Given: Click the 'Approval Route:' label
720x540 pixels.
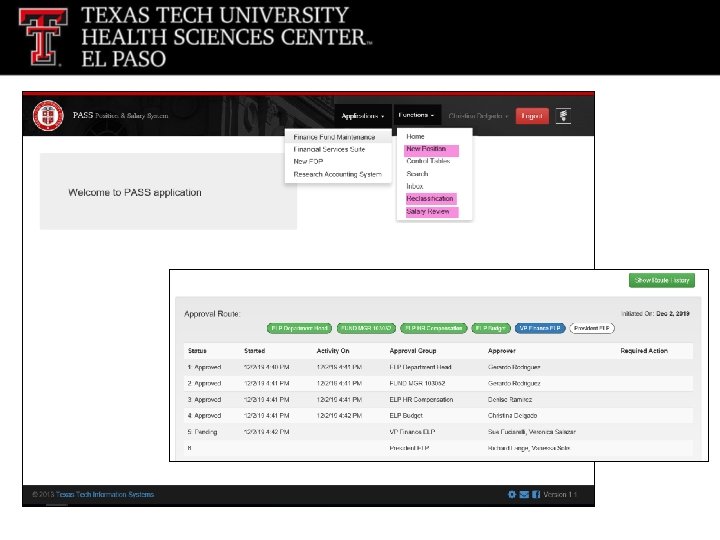Looking at the screenshot, I should pyautogui.click(x=212, y=314).
